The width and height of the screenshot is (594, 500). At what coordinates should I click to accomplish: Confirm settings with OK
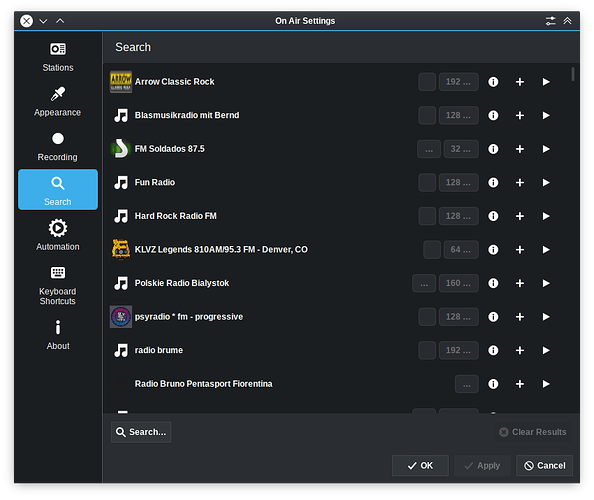(420, 466)
